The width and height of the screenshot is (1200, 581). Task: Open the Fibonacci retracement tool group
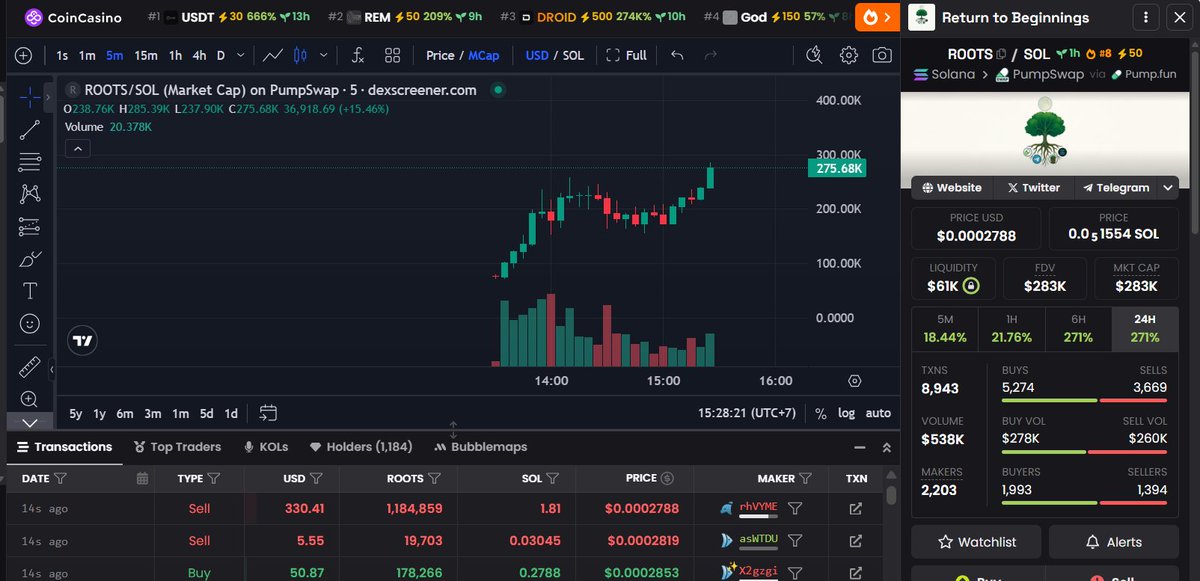tap(29, 161)
